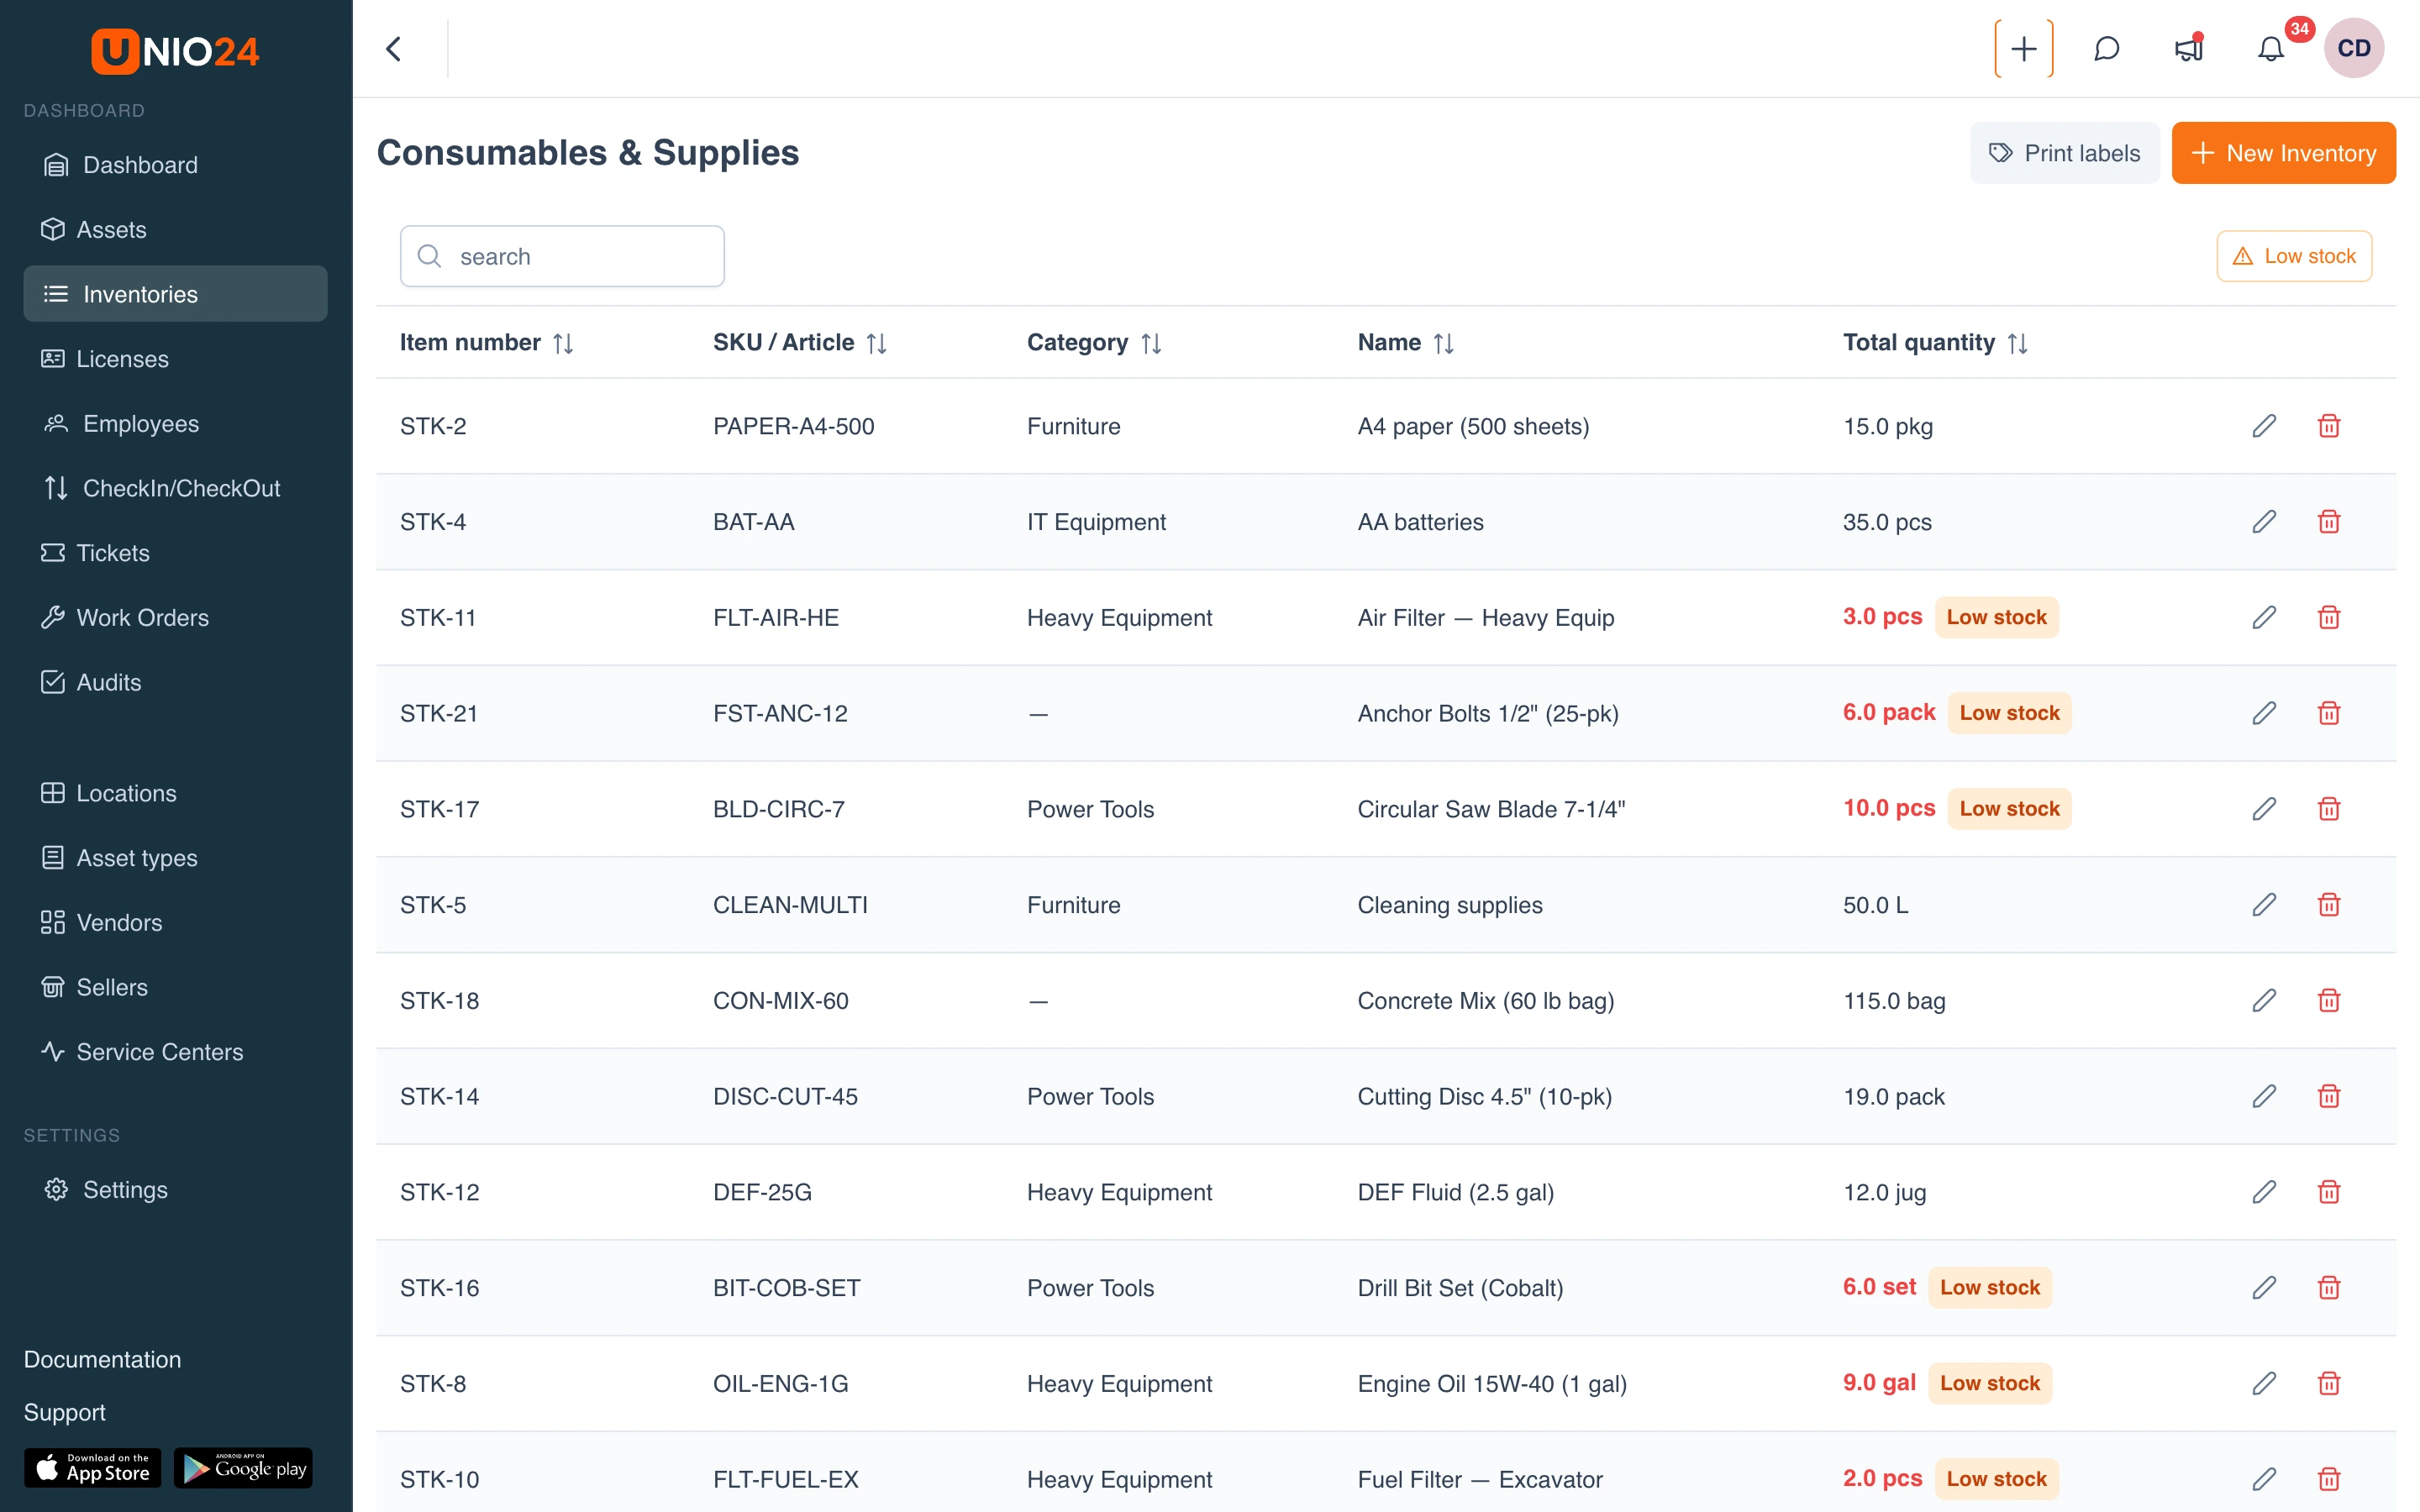Go to Dashboard in sidebar
This screenshot has height=1512, width=2420.
pos(175,165)
